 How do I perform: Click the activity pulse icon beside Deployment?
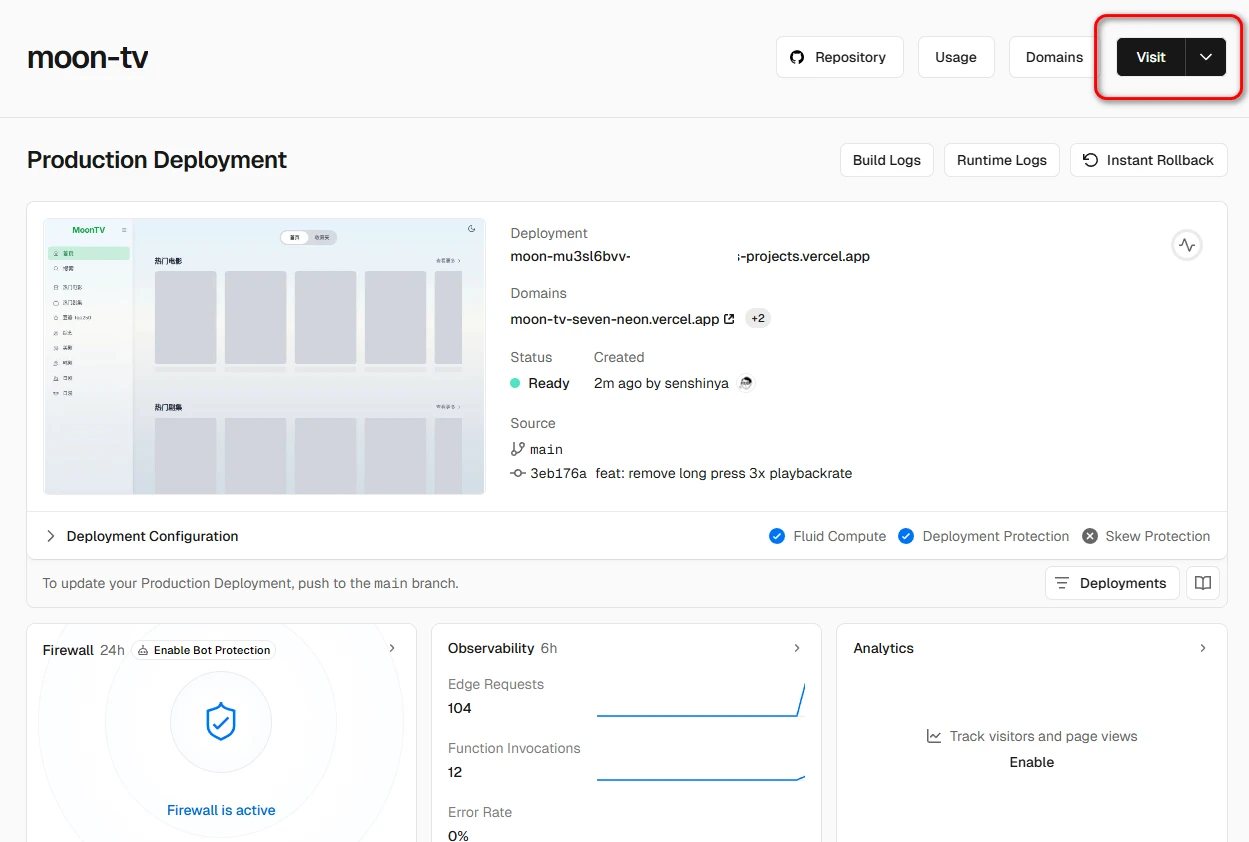tap(1186, 245)
